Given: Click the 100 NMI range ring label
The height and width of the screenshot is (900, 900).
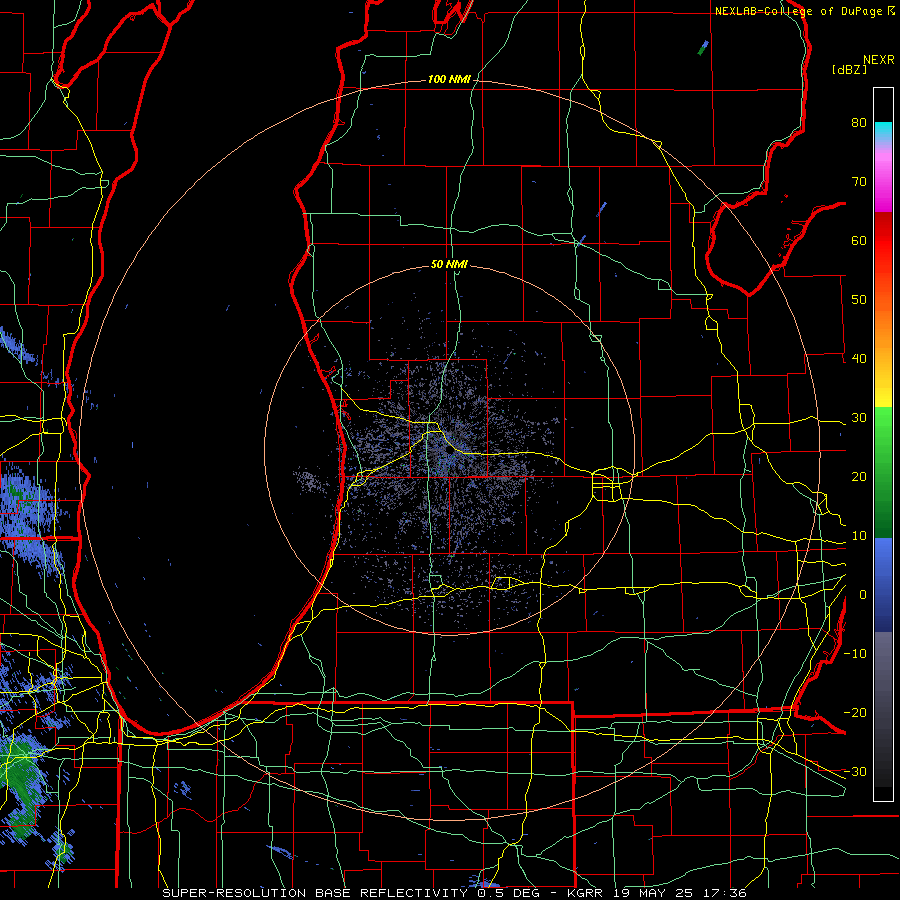Looking at the screenshot, I should click(449, 79).
